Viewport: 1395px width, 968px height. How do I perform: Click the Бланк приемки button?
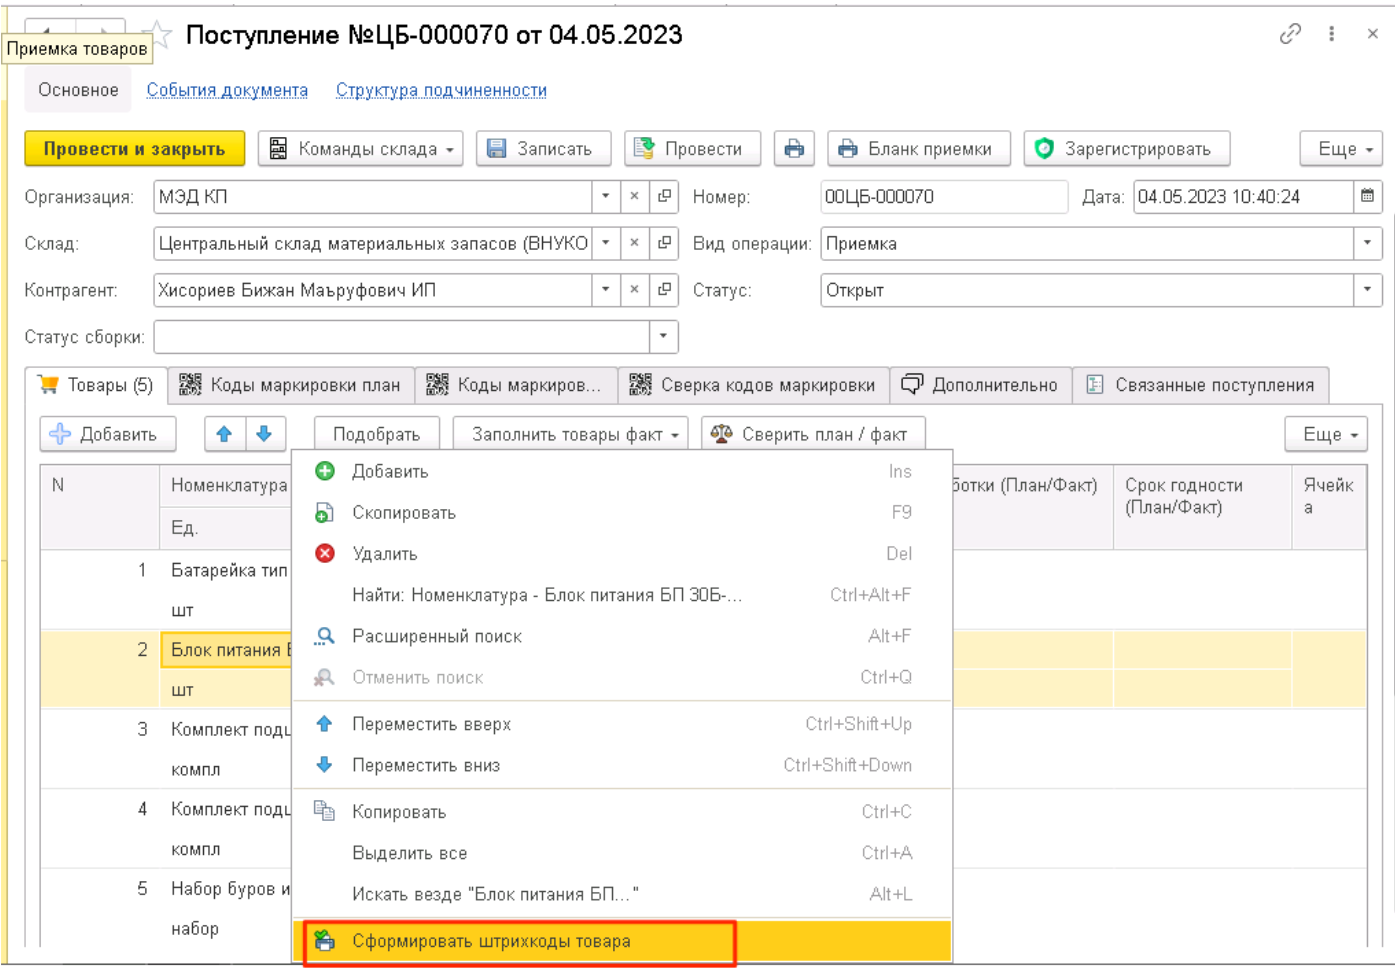(x=918, y=149)
